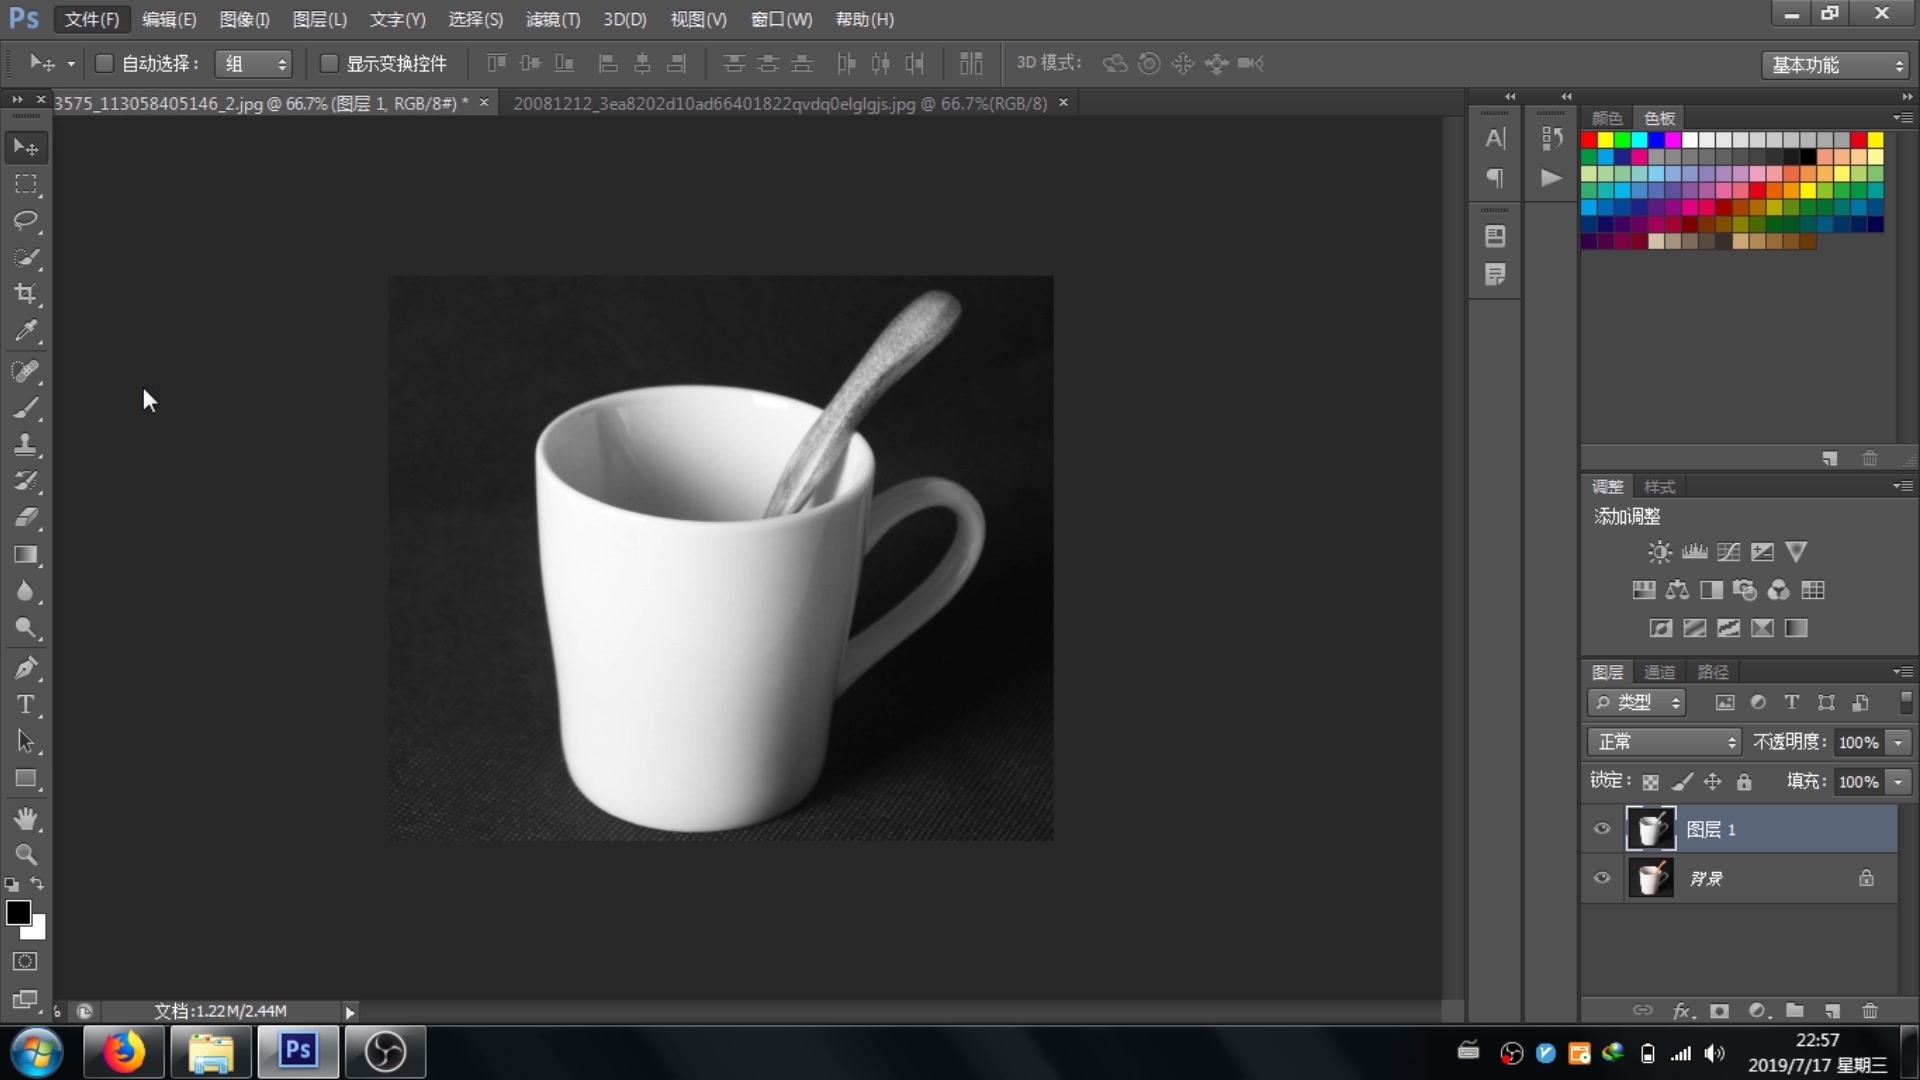Choose the Horizontal Type tool

[26, 705]
